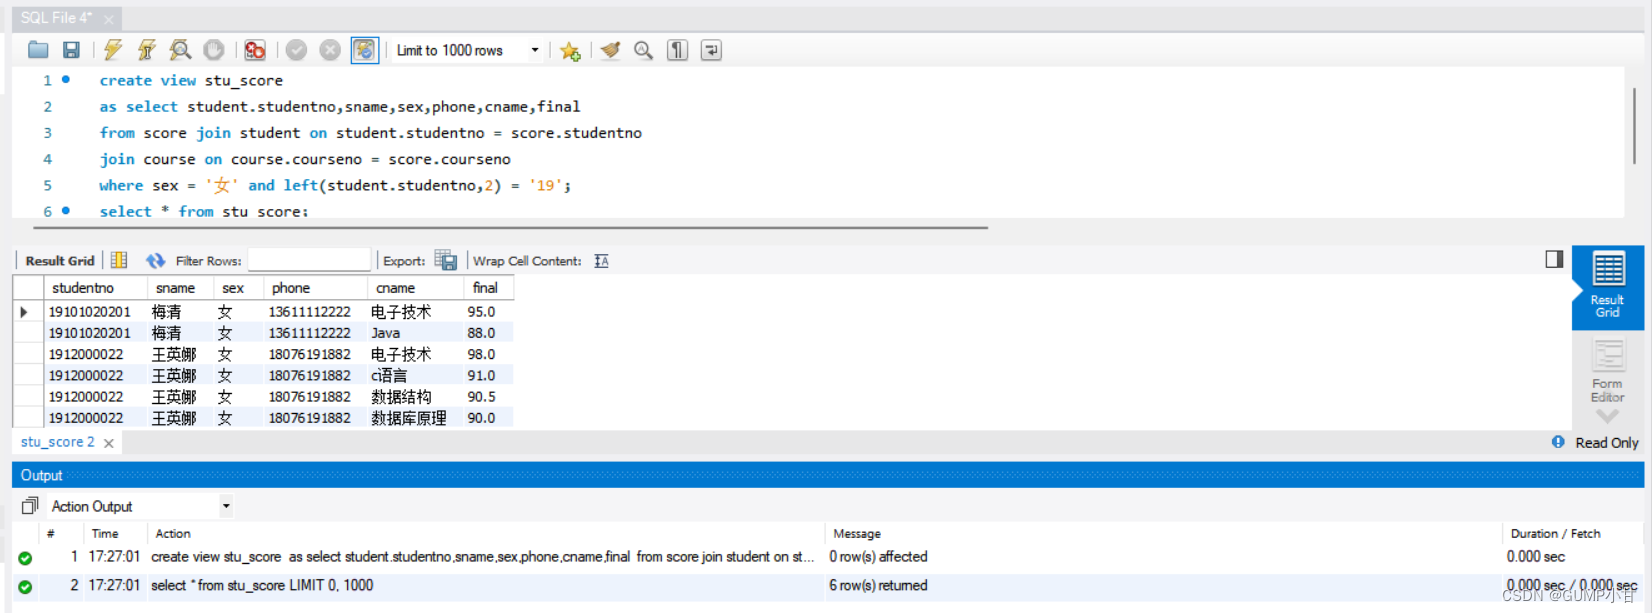Execute the script with the lightning bolt icon
This screenshot has height=613, width=1652.
[x=113, y=50]
